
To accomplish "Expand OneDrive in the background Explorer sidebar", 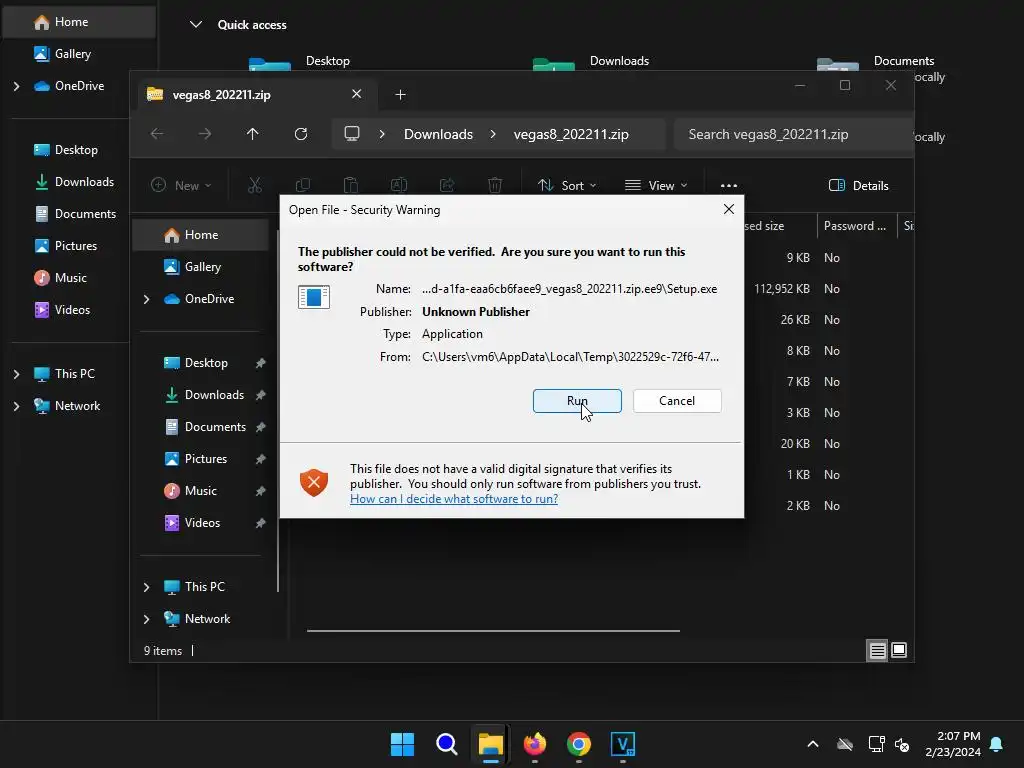I will 16,86.
